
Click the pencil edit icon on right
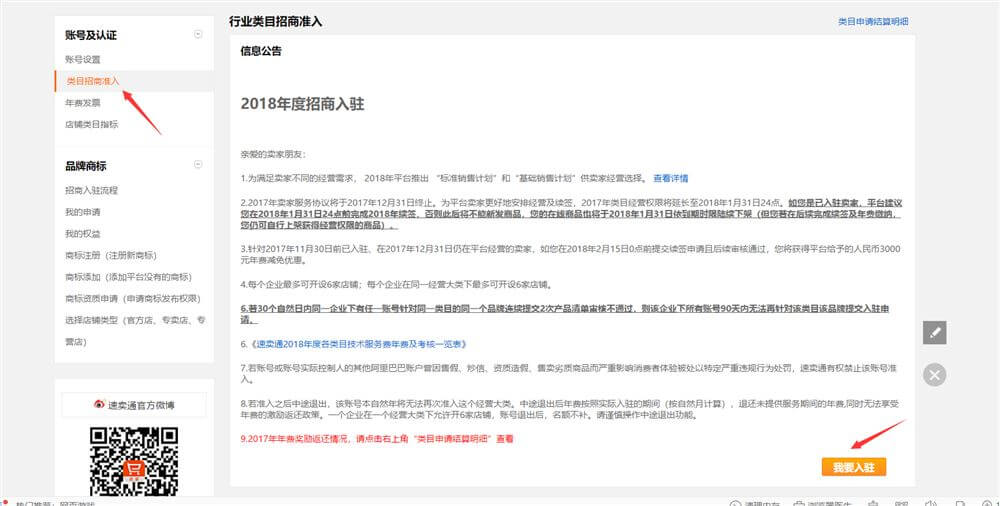tap(934, 333)
